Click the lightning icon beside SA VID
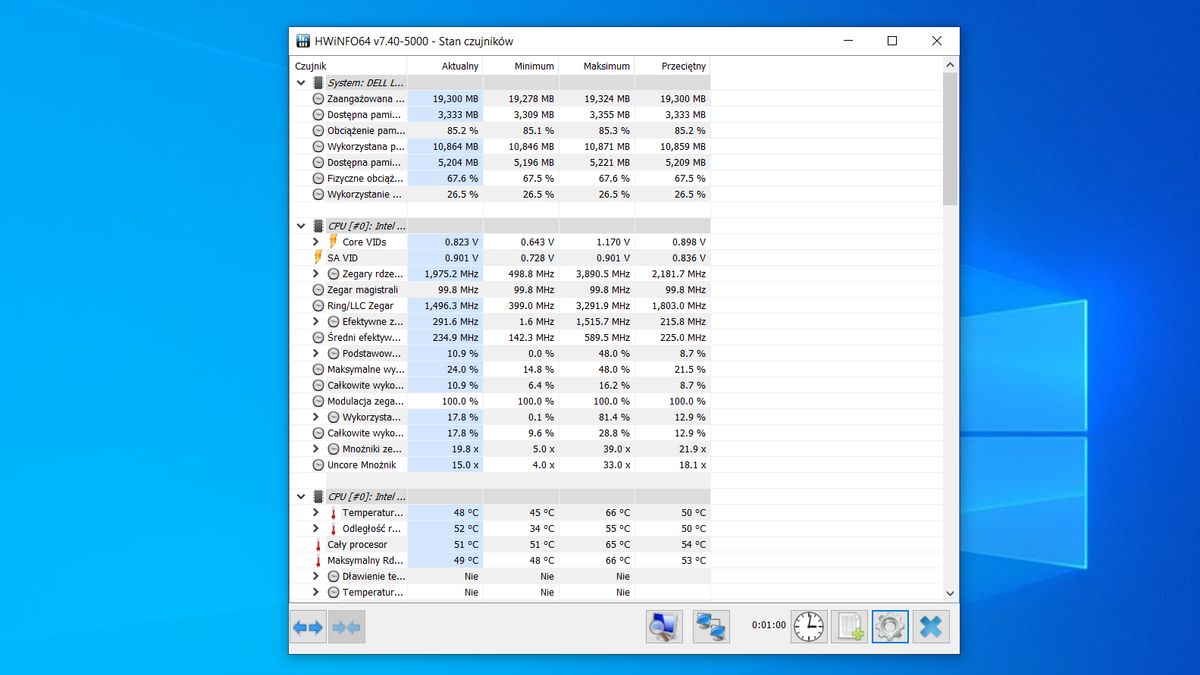Screen dimensions: 1200x675 [x=319, y=258]
